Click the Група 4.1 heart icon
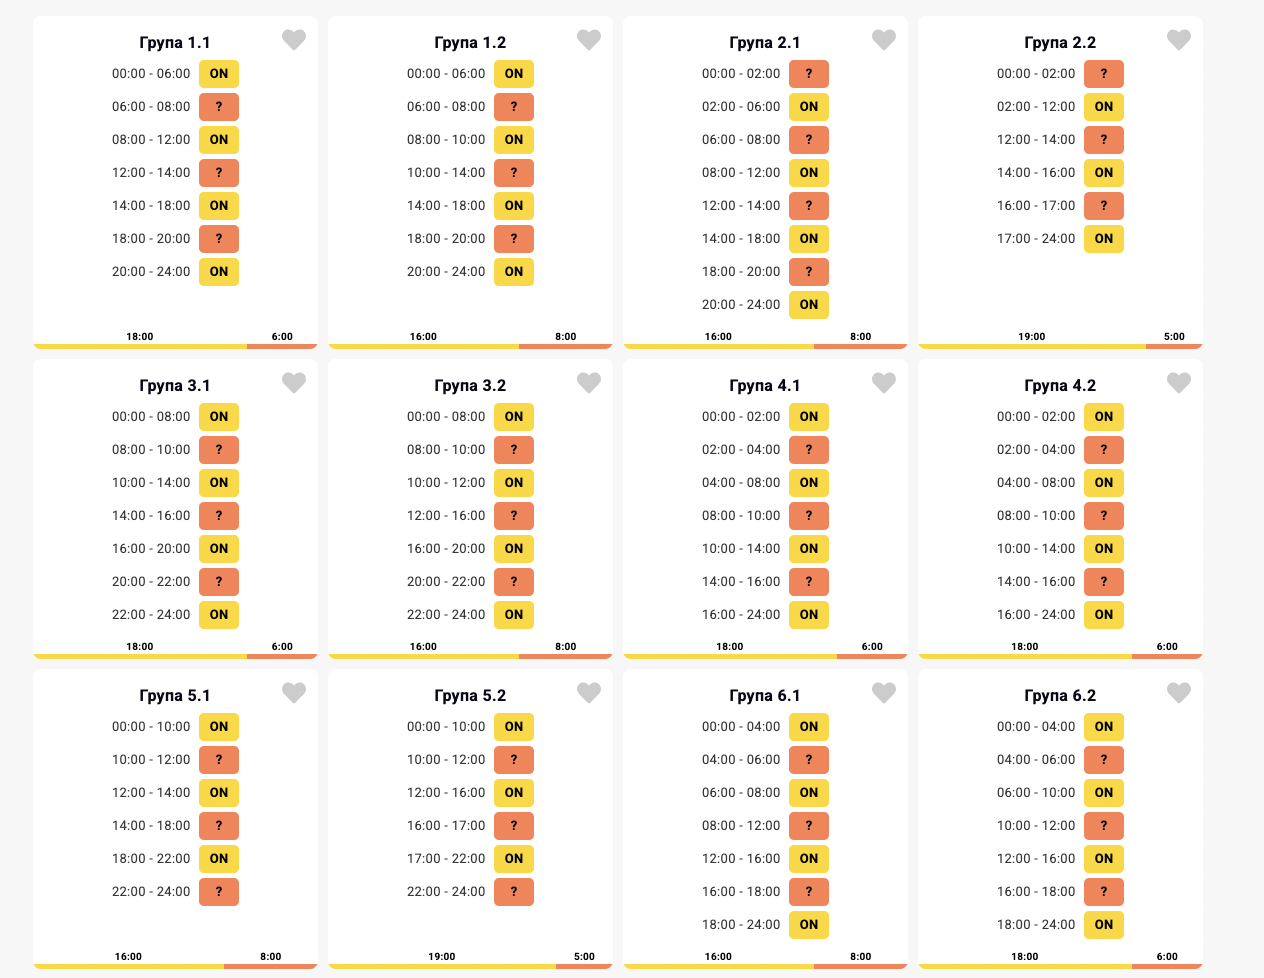 click(x=883, y=383)
